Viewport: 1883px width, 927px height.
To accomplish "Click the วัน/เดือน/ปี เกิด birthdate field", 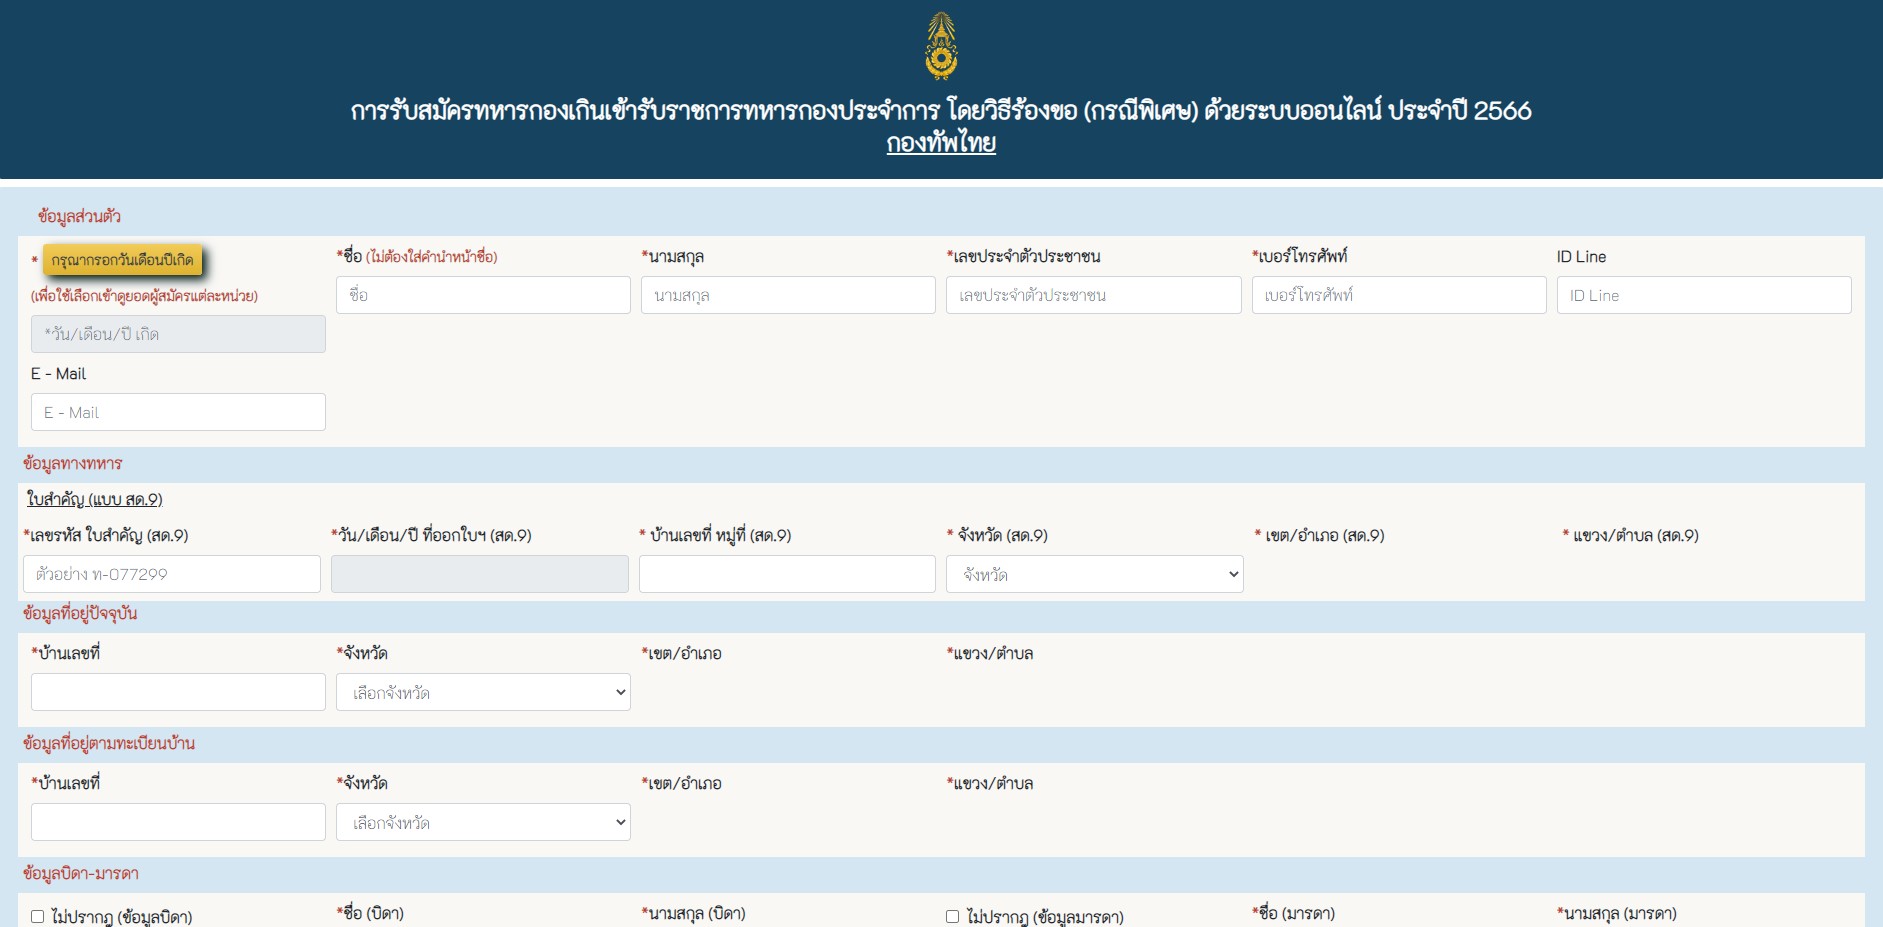I will point(177,333).
